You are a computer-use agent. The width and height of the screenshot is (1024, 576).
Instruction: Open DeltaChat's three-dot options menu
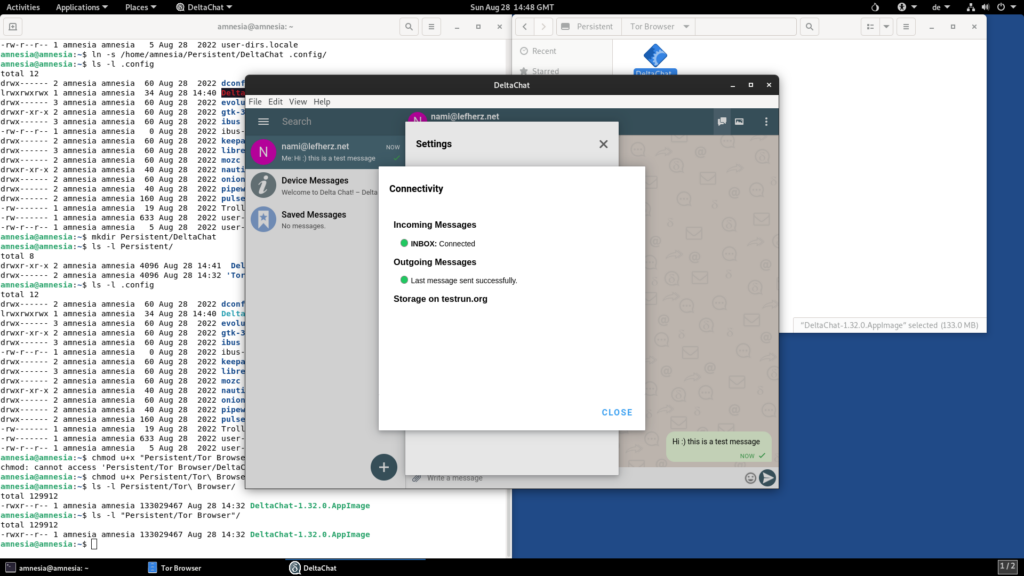tap(766, 121)
